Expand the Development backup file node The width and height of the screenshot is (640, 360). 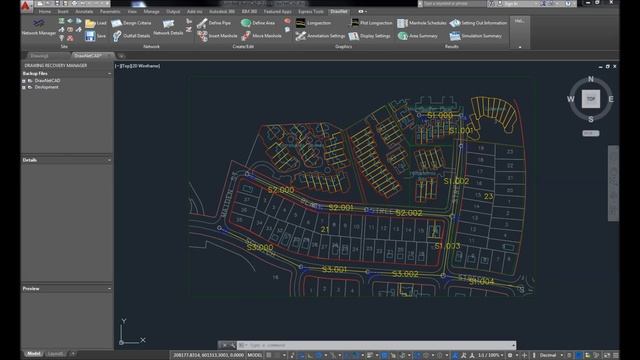(24, 87)
